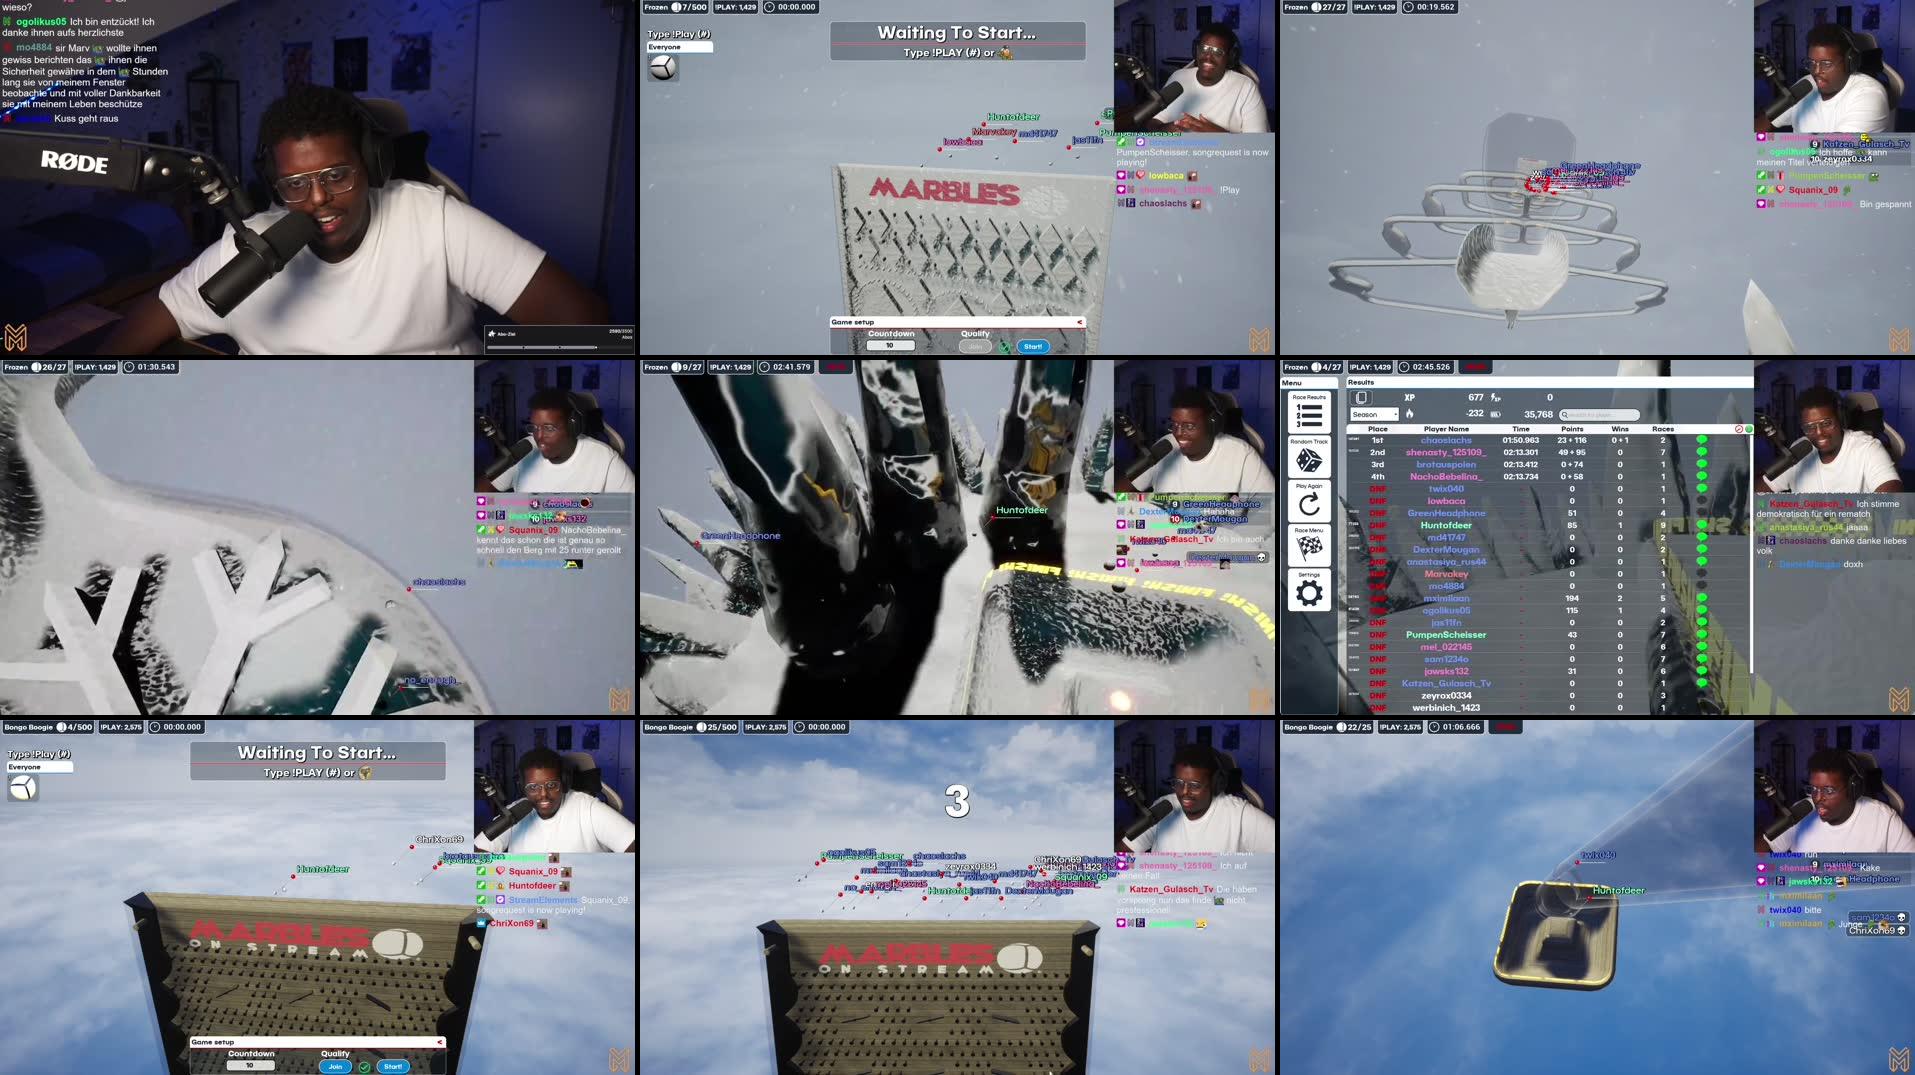Click the player search field in Results
1915x1075 pixels.
point(1600,415)
